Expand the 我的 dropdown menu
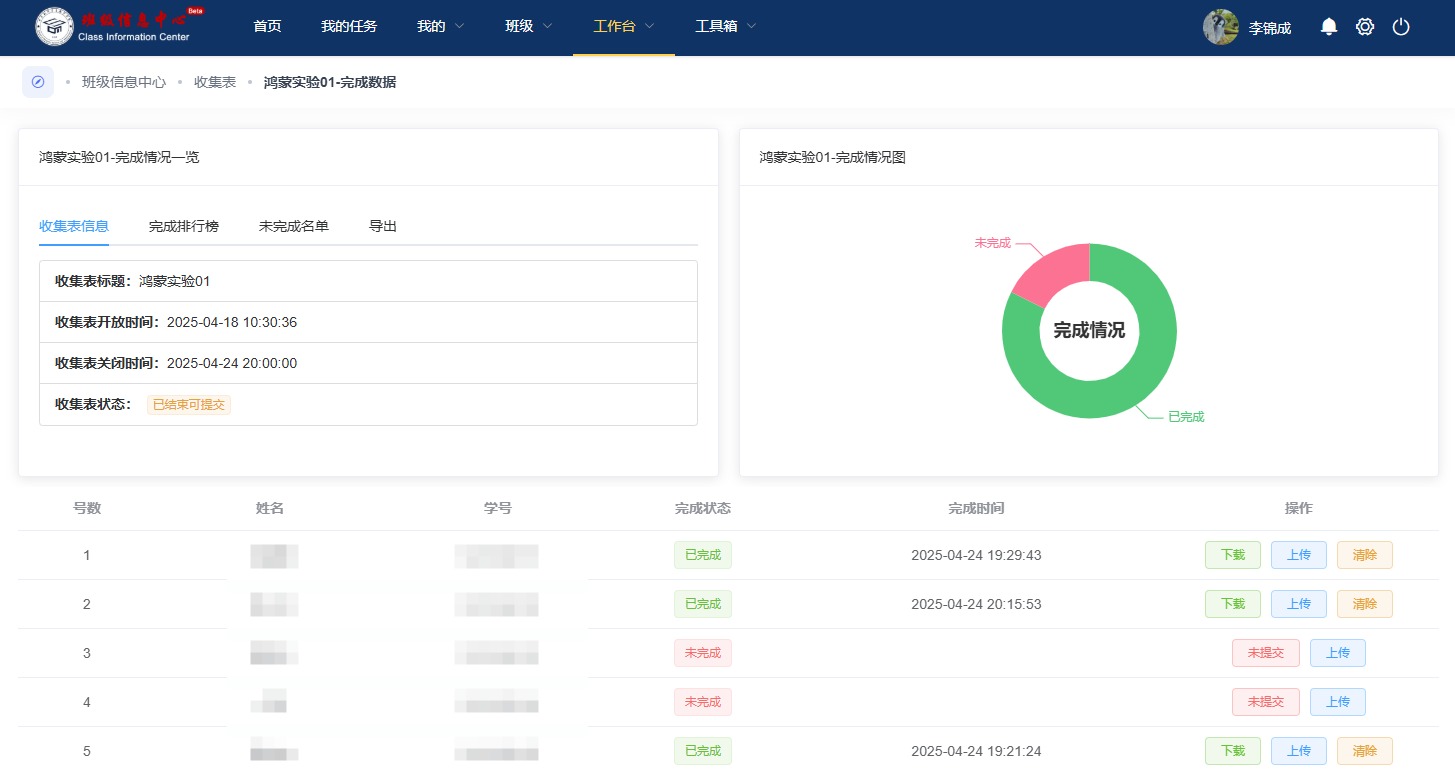1455x770 pixels. (x=441, y=26)
